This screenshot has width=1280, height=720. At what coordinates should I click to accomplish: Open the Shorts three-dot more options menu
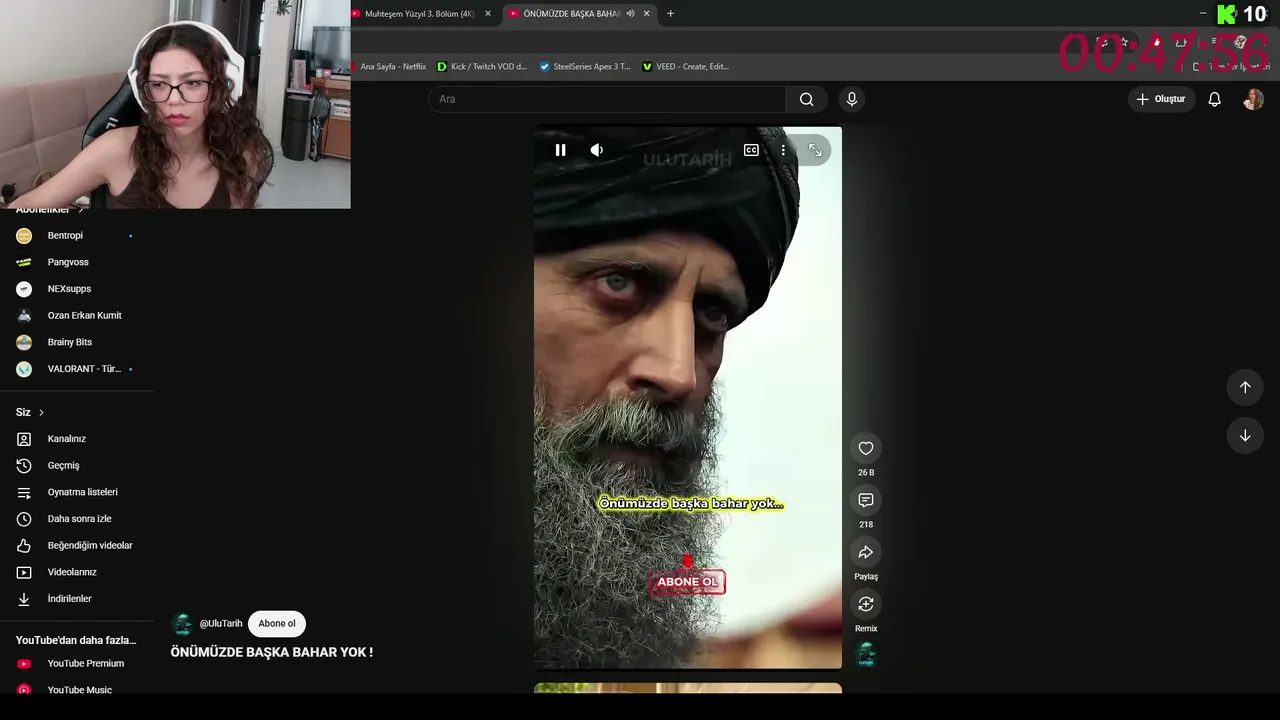(783, 150)
